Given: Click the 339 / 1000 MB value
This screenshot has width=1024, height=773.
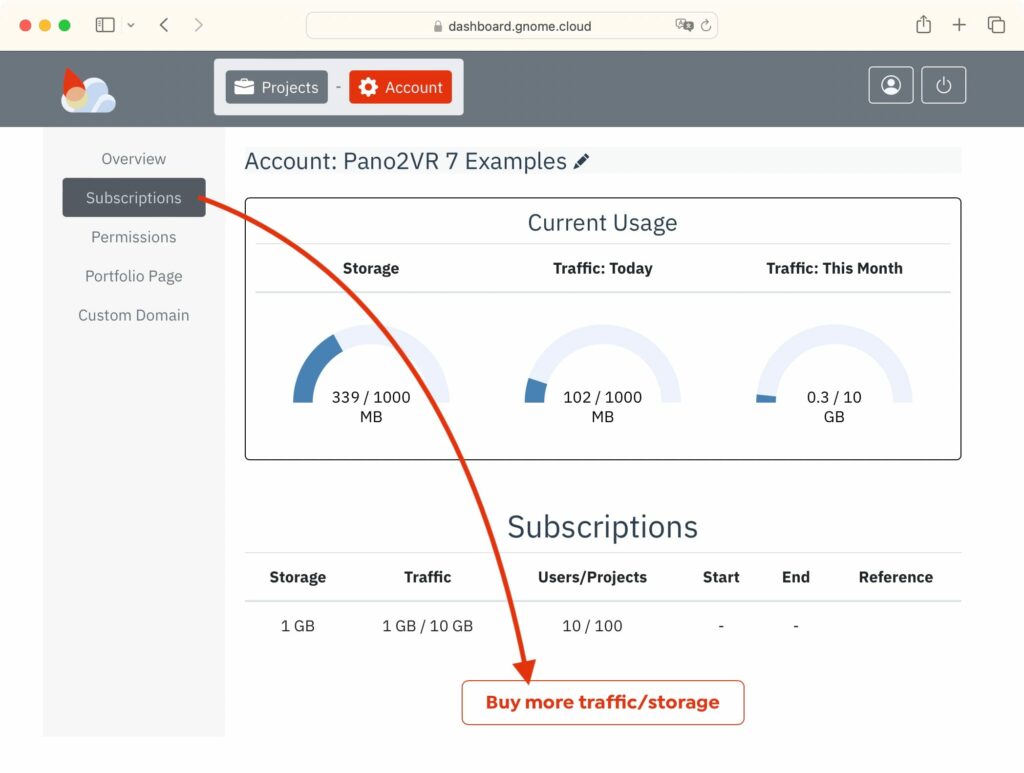Looking at the screenshot, I should [371, 406].
